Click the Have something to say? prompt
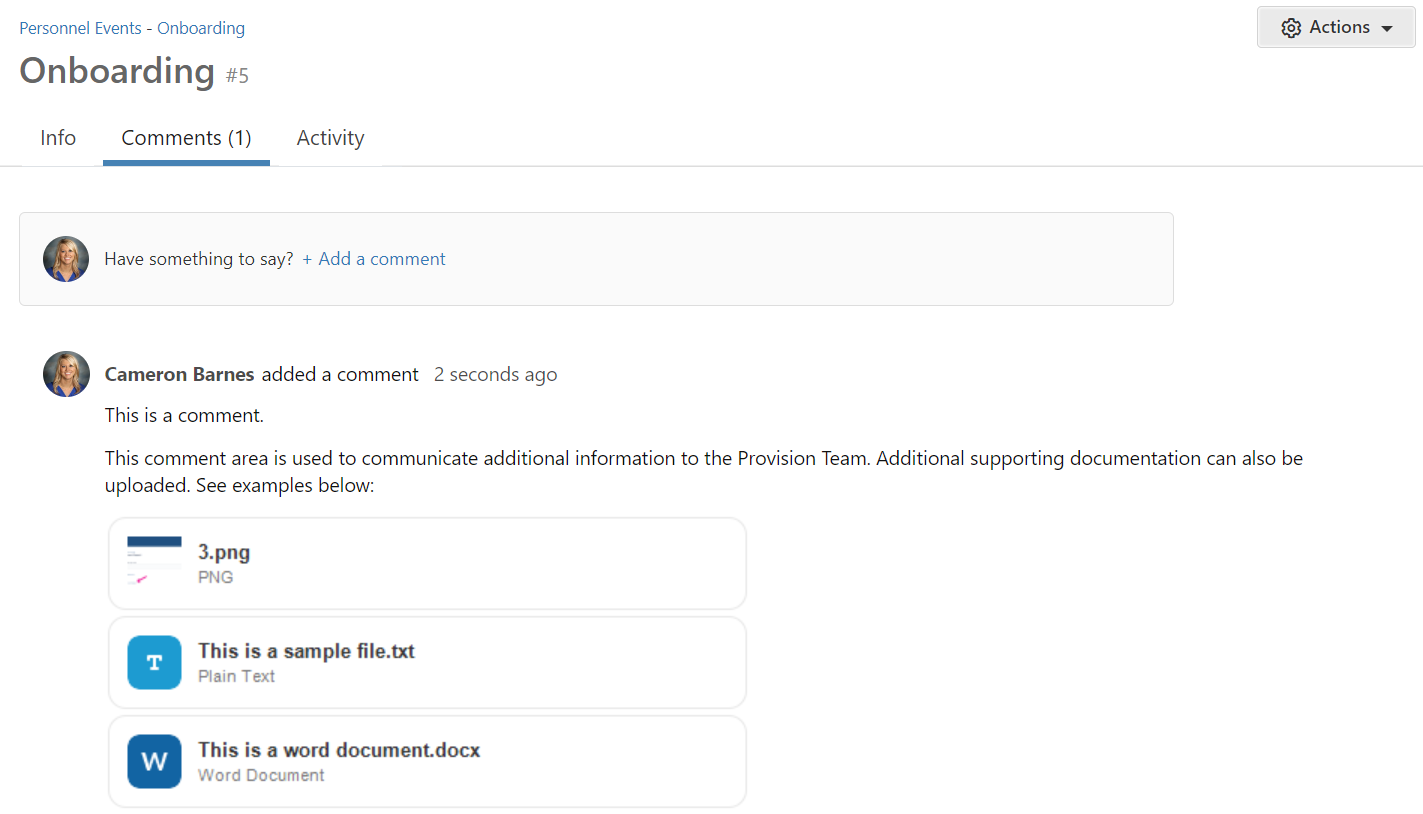Viewport: 1423px width, 814px height. 199,259
